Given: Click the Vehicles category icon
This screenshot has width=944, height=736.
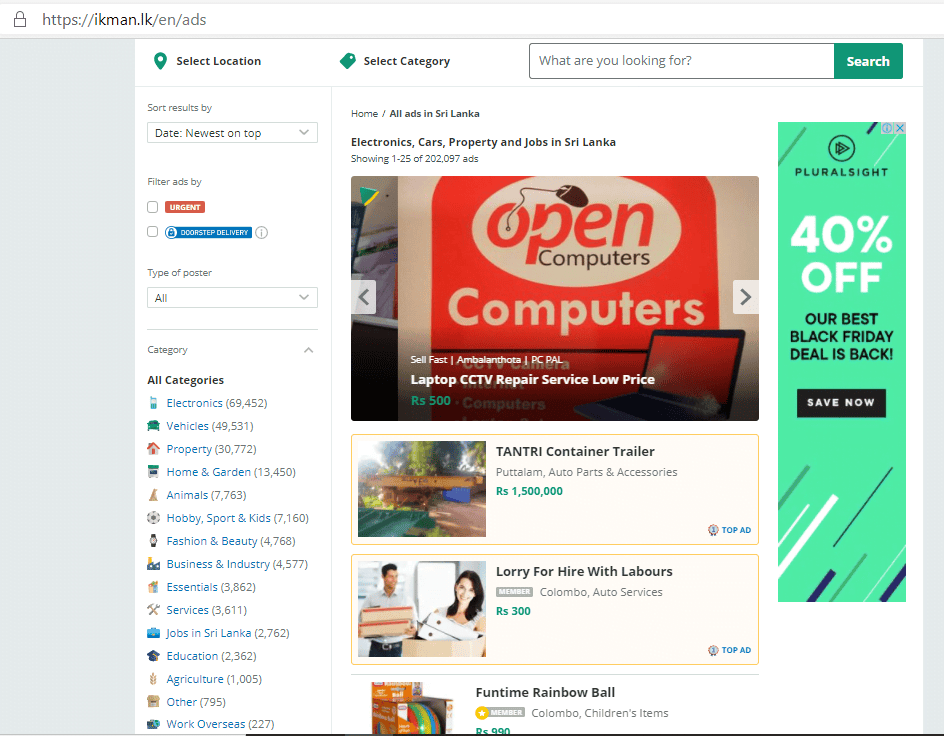Looking at the screenshot, I should click(x=154, y=425).
